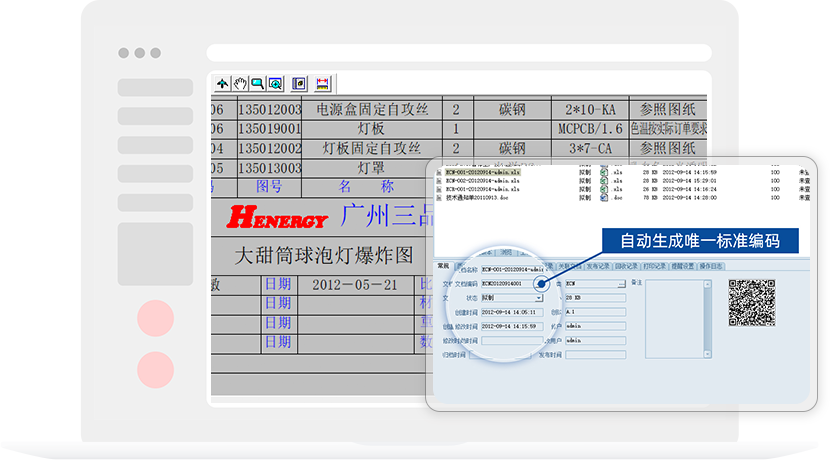This screenshot has height=460, width=830.
Task: Open the 打印记录 tab
Action: click(x=654, y=266)
